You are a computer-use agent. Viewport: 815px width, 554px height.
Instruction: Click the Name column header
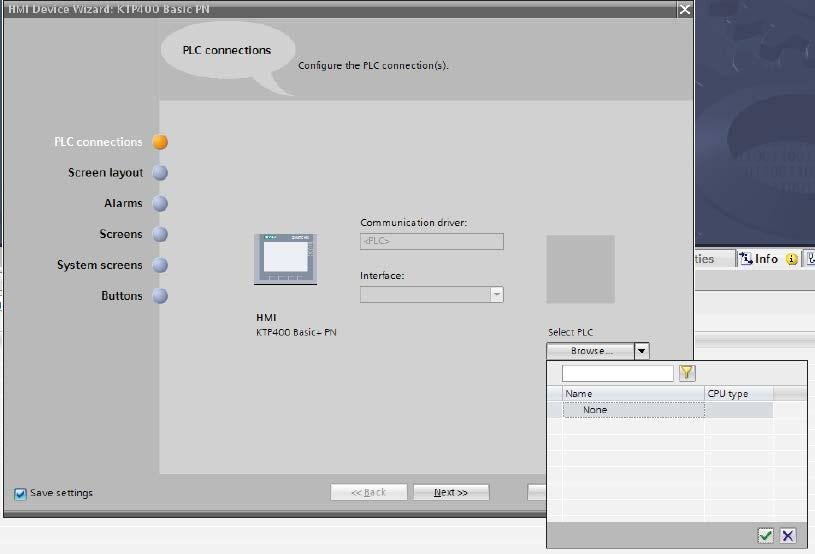[x=634, y=393]
